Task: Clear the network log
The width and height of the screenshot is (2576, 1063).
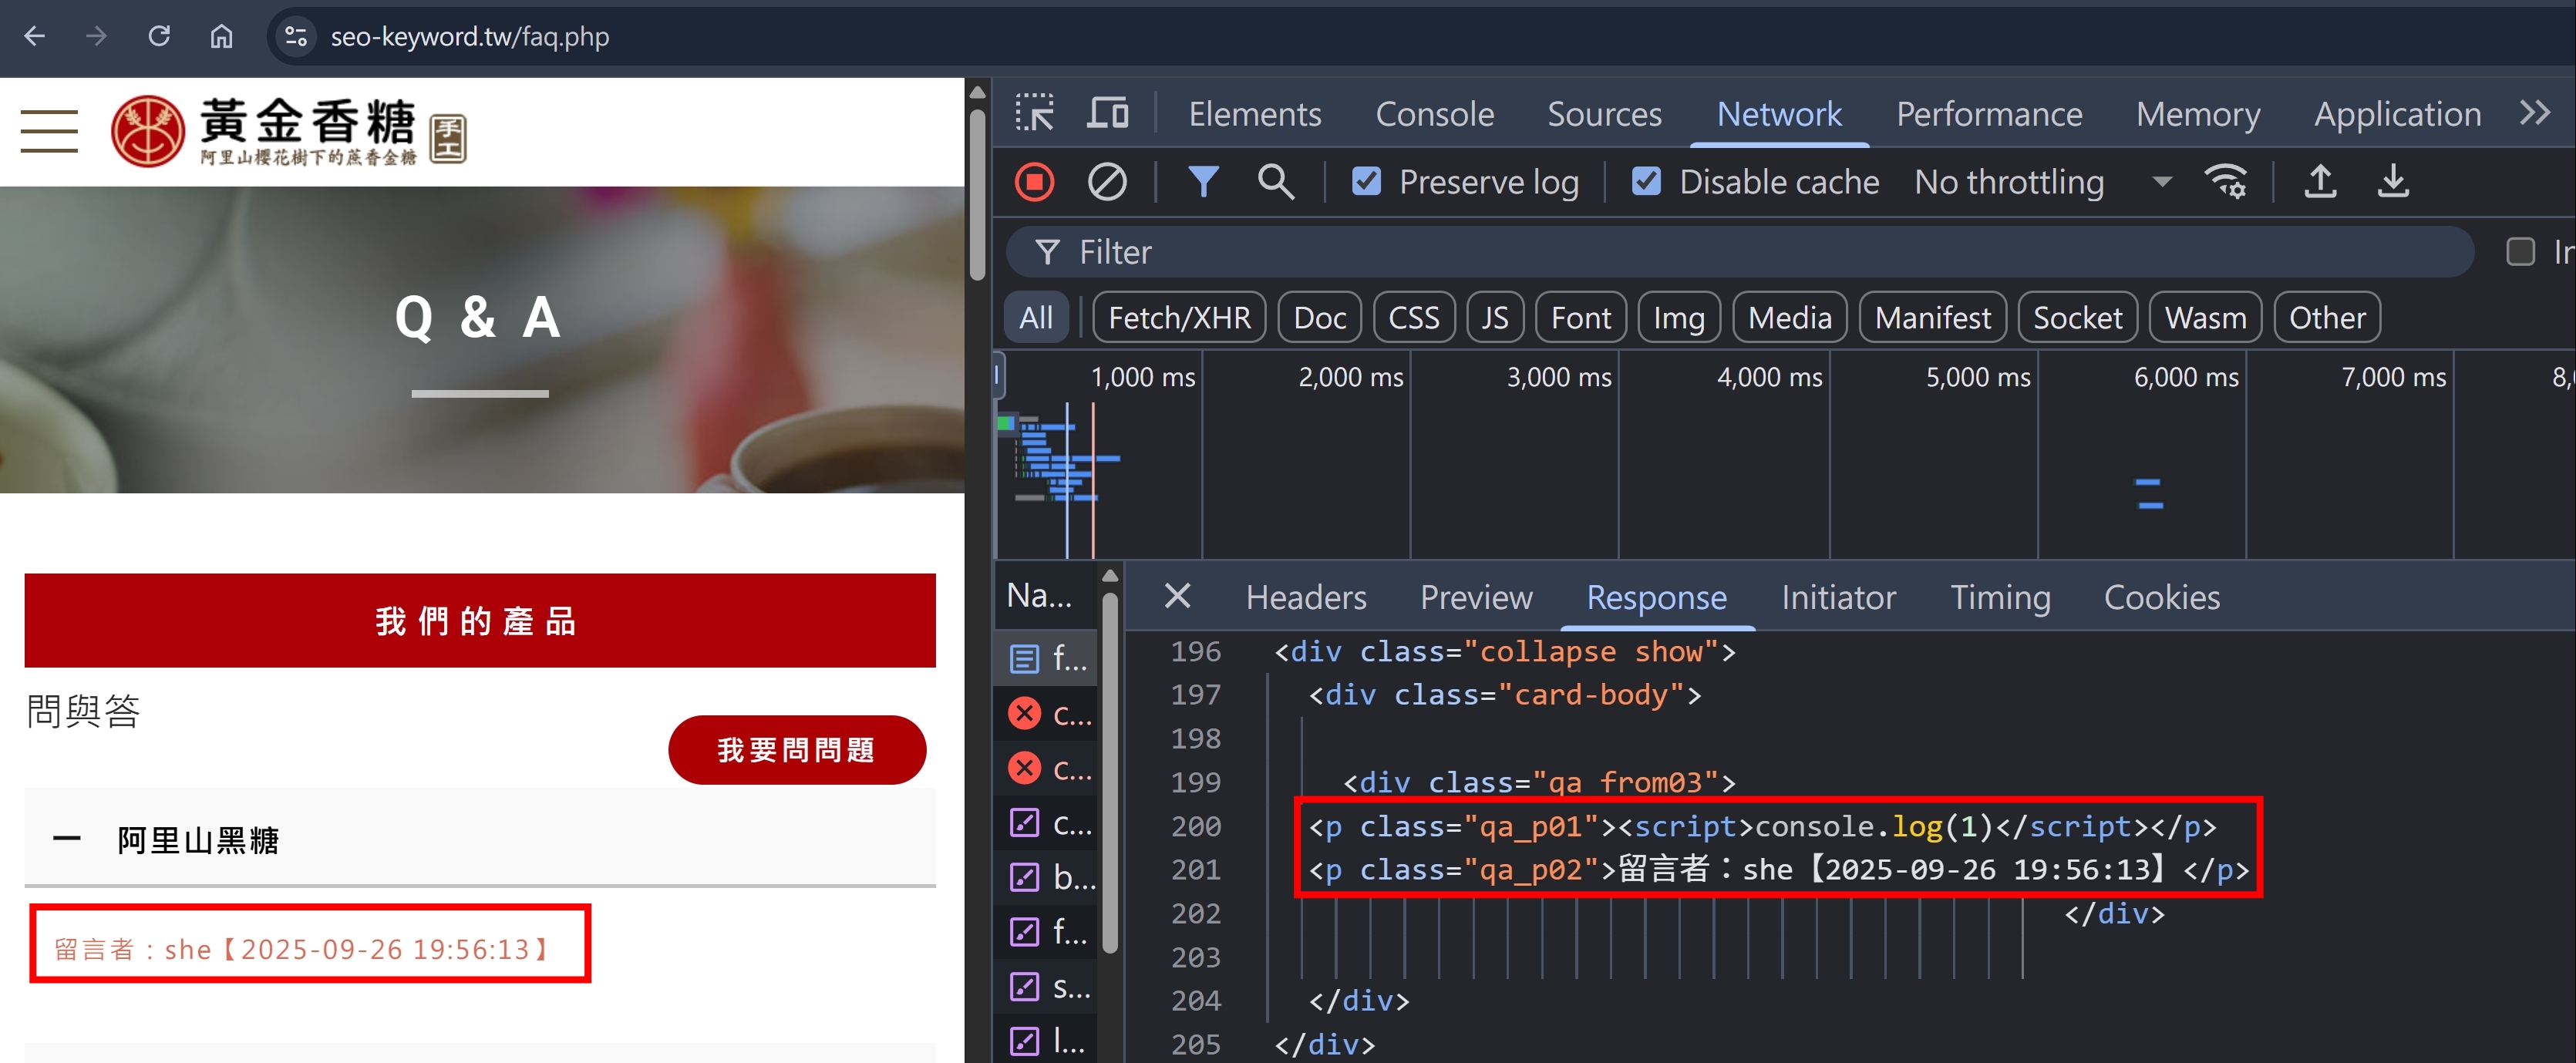Action: (1107, 182)
